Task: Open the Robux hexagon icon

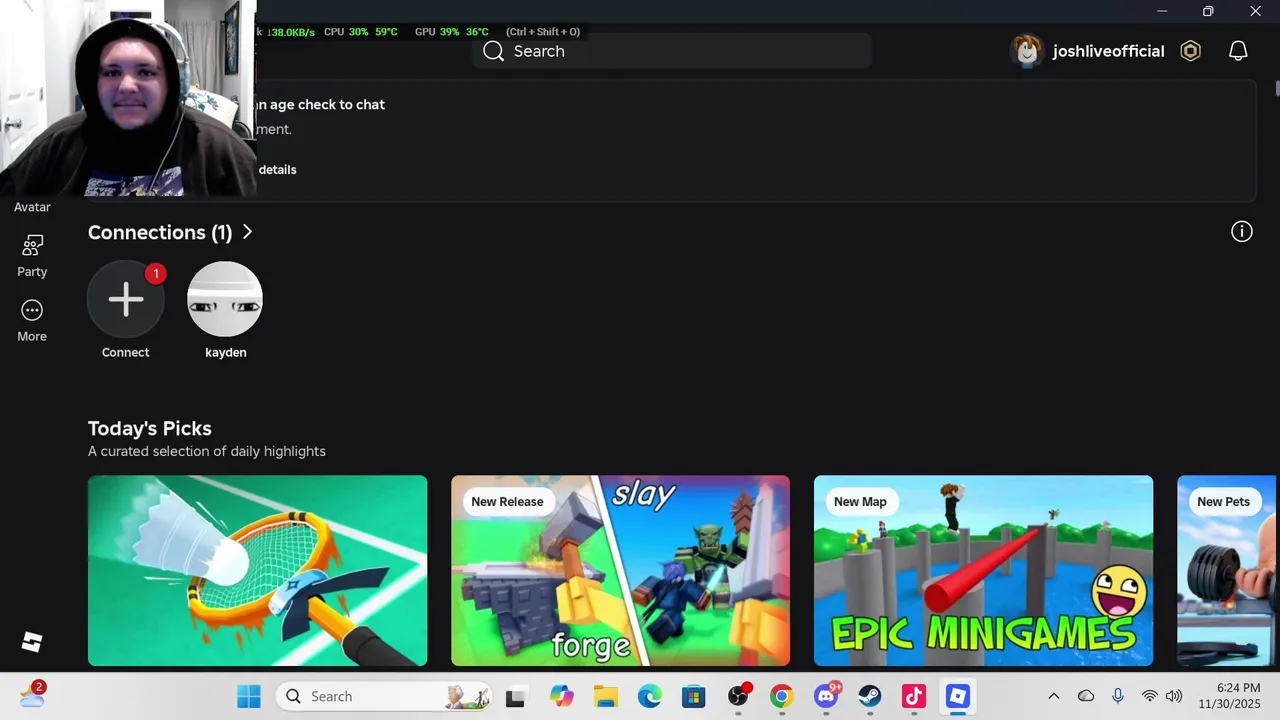Action: 1190,51
